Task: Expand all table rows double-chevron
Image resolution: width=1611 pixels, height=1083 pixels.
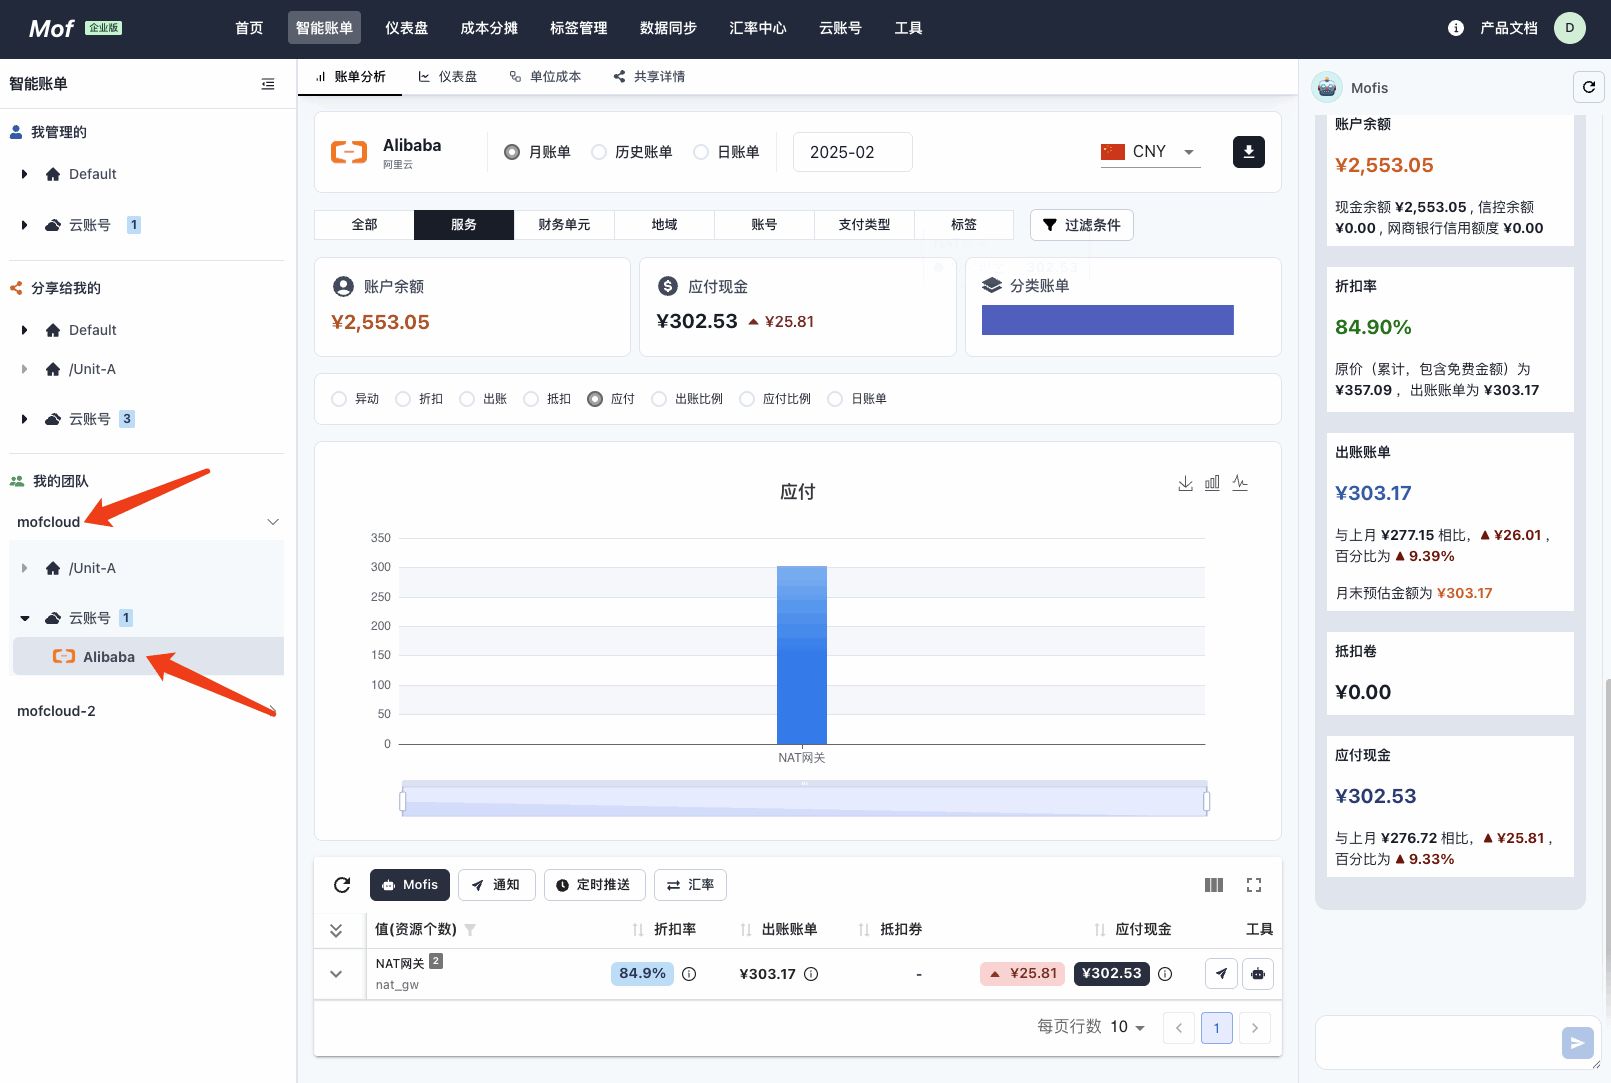Action: click(x=336, y=930)
